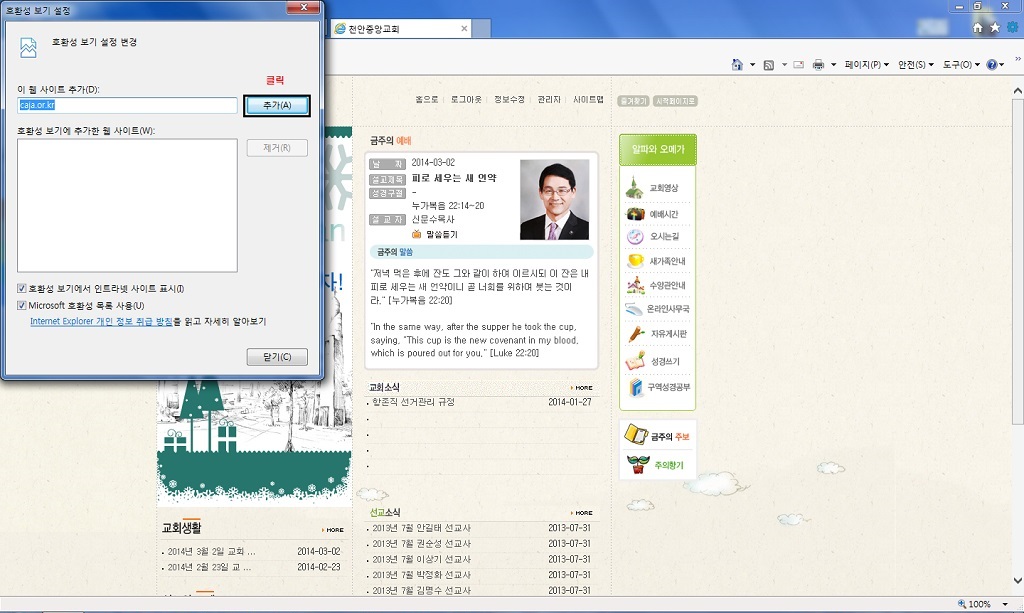
Task: Open Favorites with the star icon
Action: [x=995, y=27]
